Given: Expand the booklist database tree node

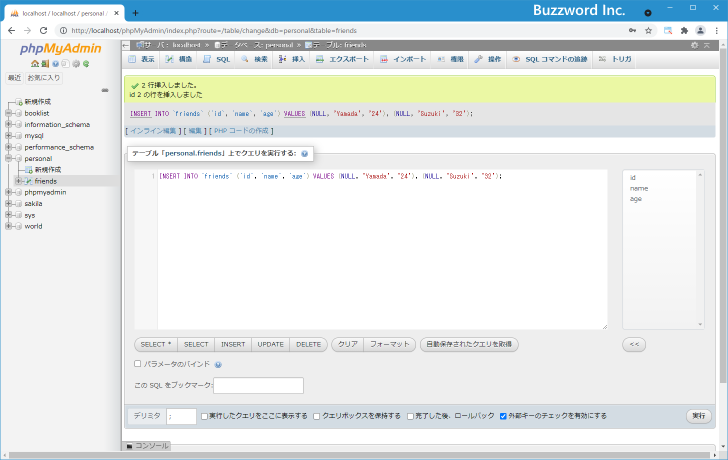Looking at the screenshot, I should tap(9, 113).
